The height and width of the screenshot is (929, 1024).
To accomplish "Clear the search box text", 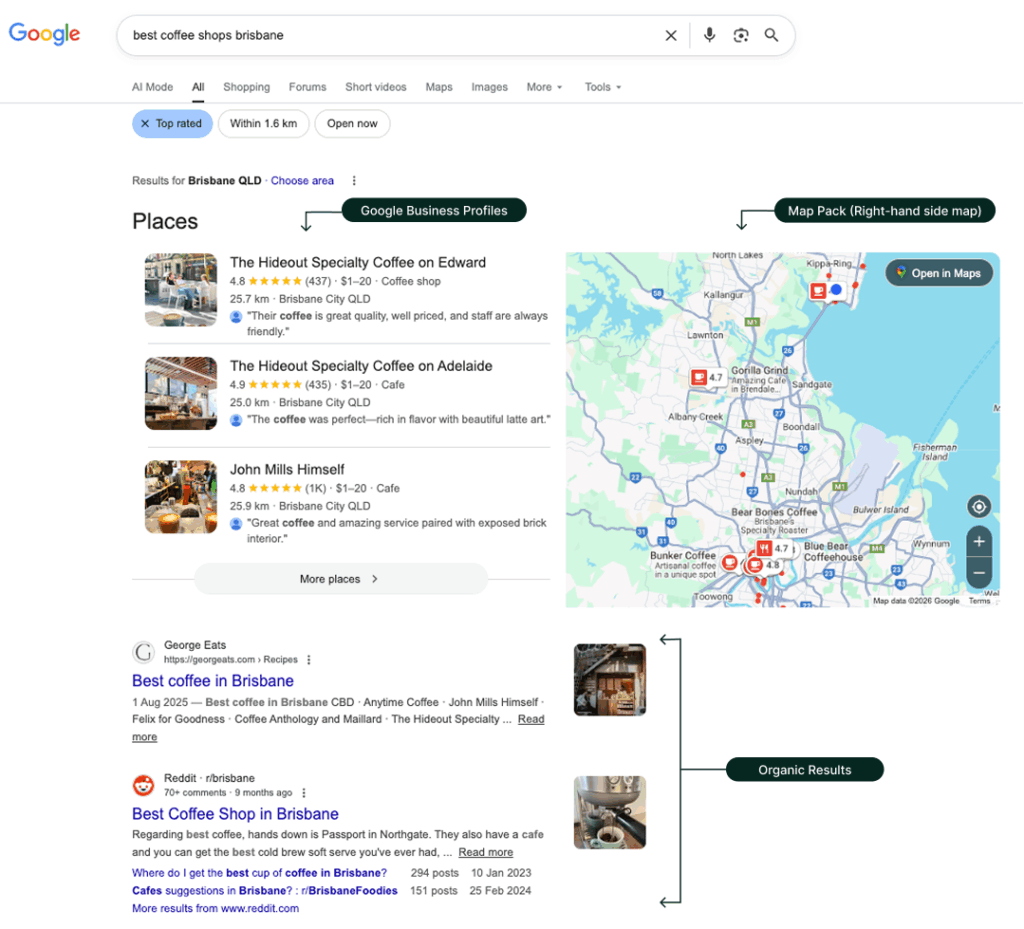I will point(671,35).
